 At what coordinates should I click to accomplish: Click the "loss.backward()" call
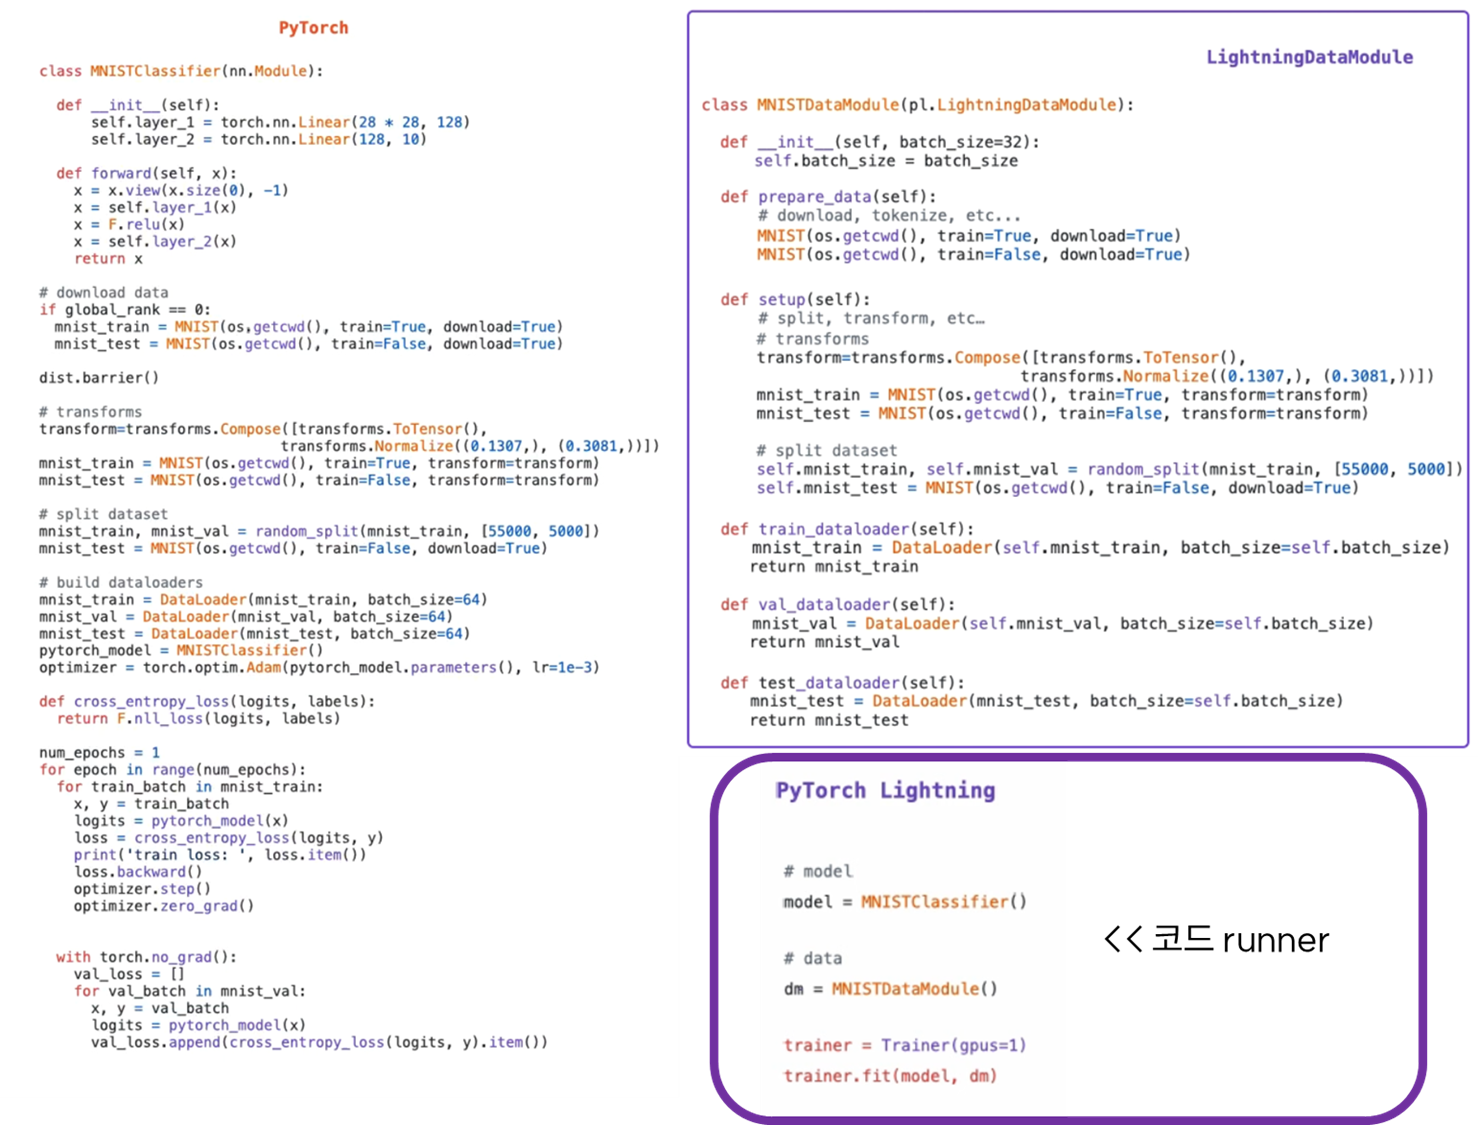138,871
